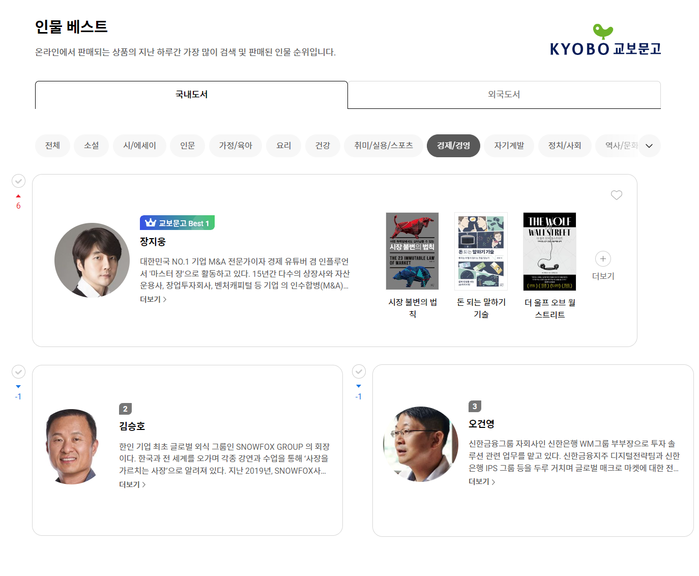Viewport: 699px width, 576px height.
Task: Expand 더보기 under 김승호 description
Action: 132,485
